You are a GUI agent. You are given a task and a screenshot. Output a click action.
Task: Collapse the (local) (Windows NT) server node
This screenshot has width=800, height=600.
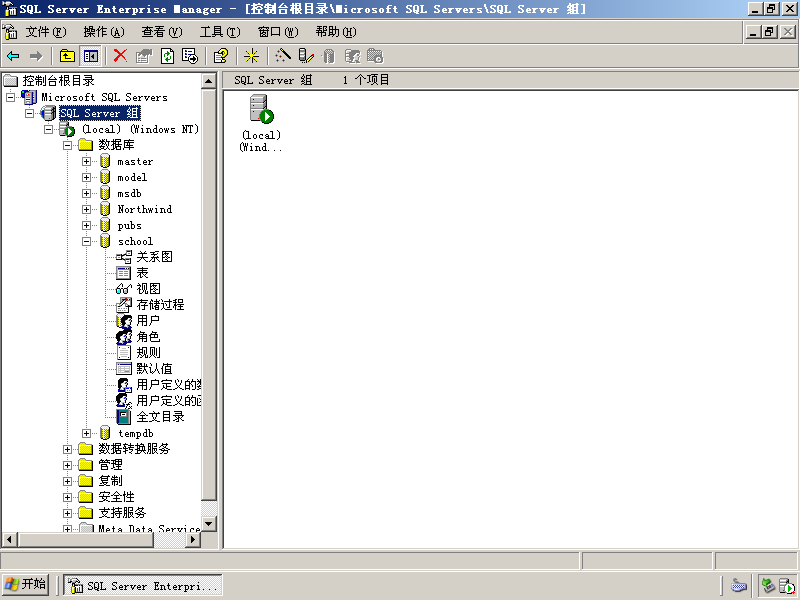(48, 129)
